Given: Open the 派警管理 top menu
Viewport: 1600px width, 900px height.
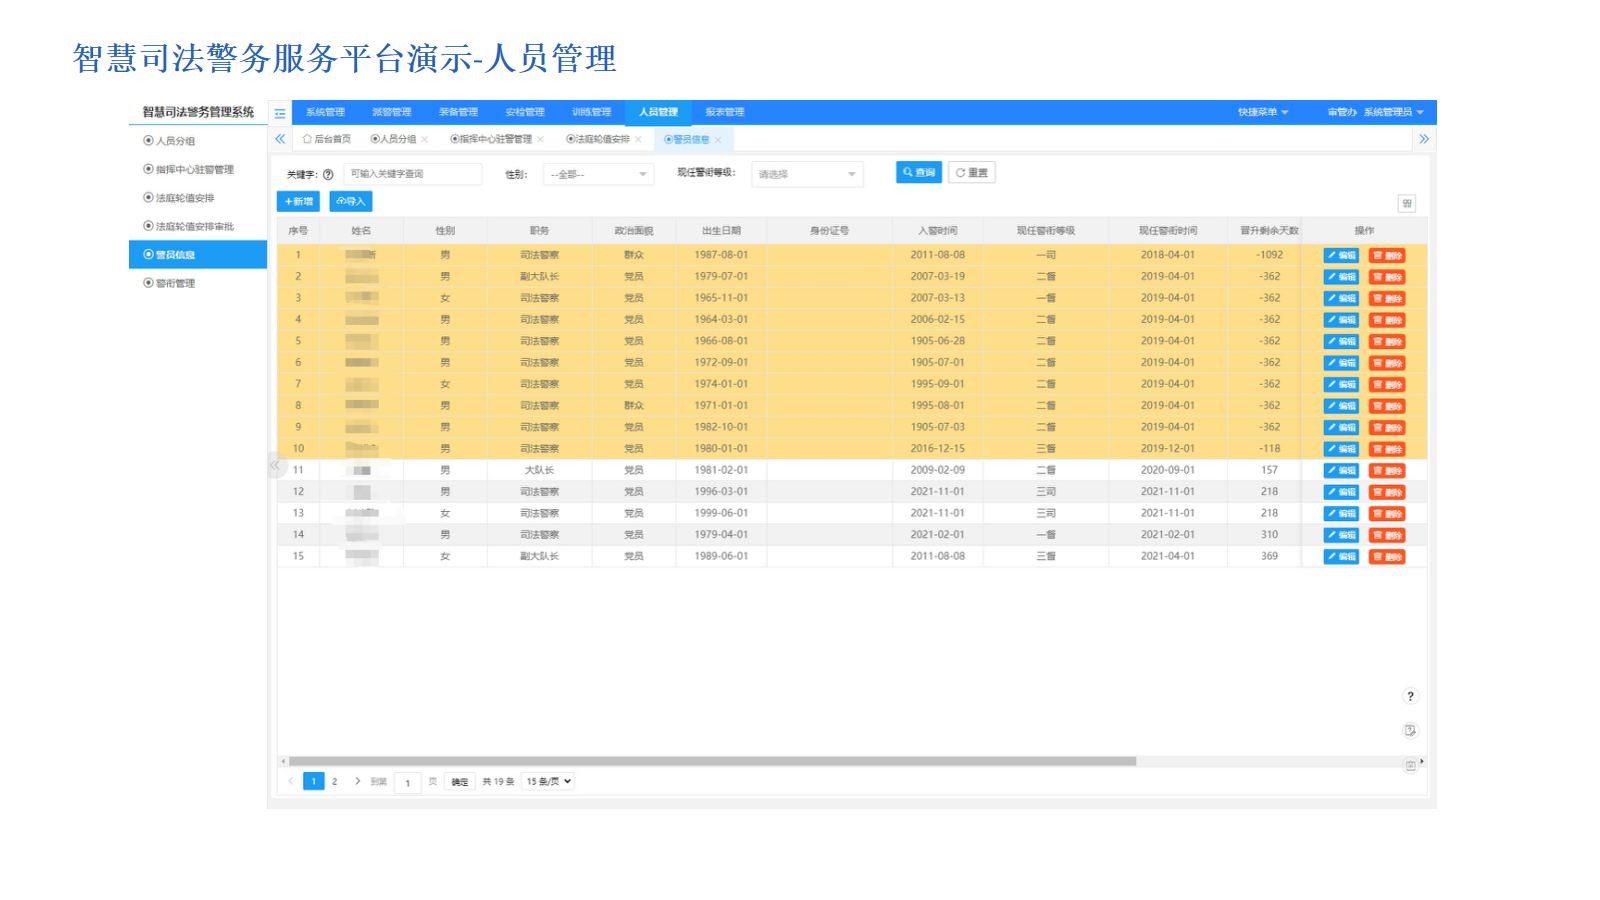Looking at the screenshot, I should (x=392, y=112).
